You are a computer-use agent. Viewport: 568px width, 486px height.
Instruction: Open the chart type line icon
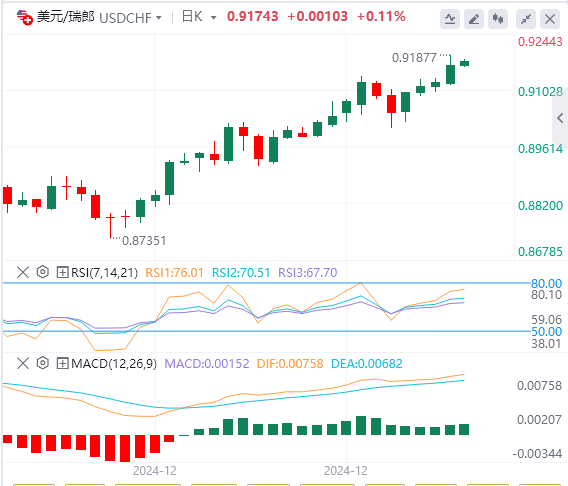click(450, 19)
